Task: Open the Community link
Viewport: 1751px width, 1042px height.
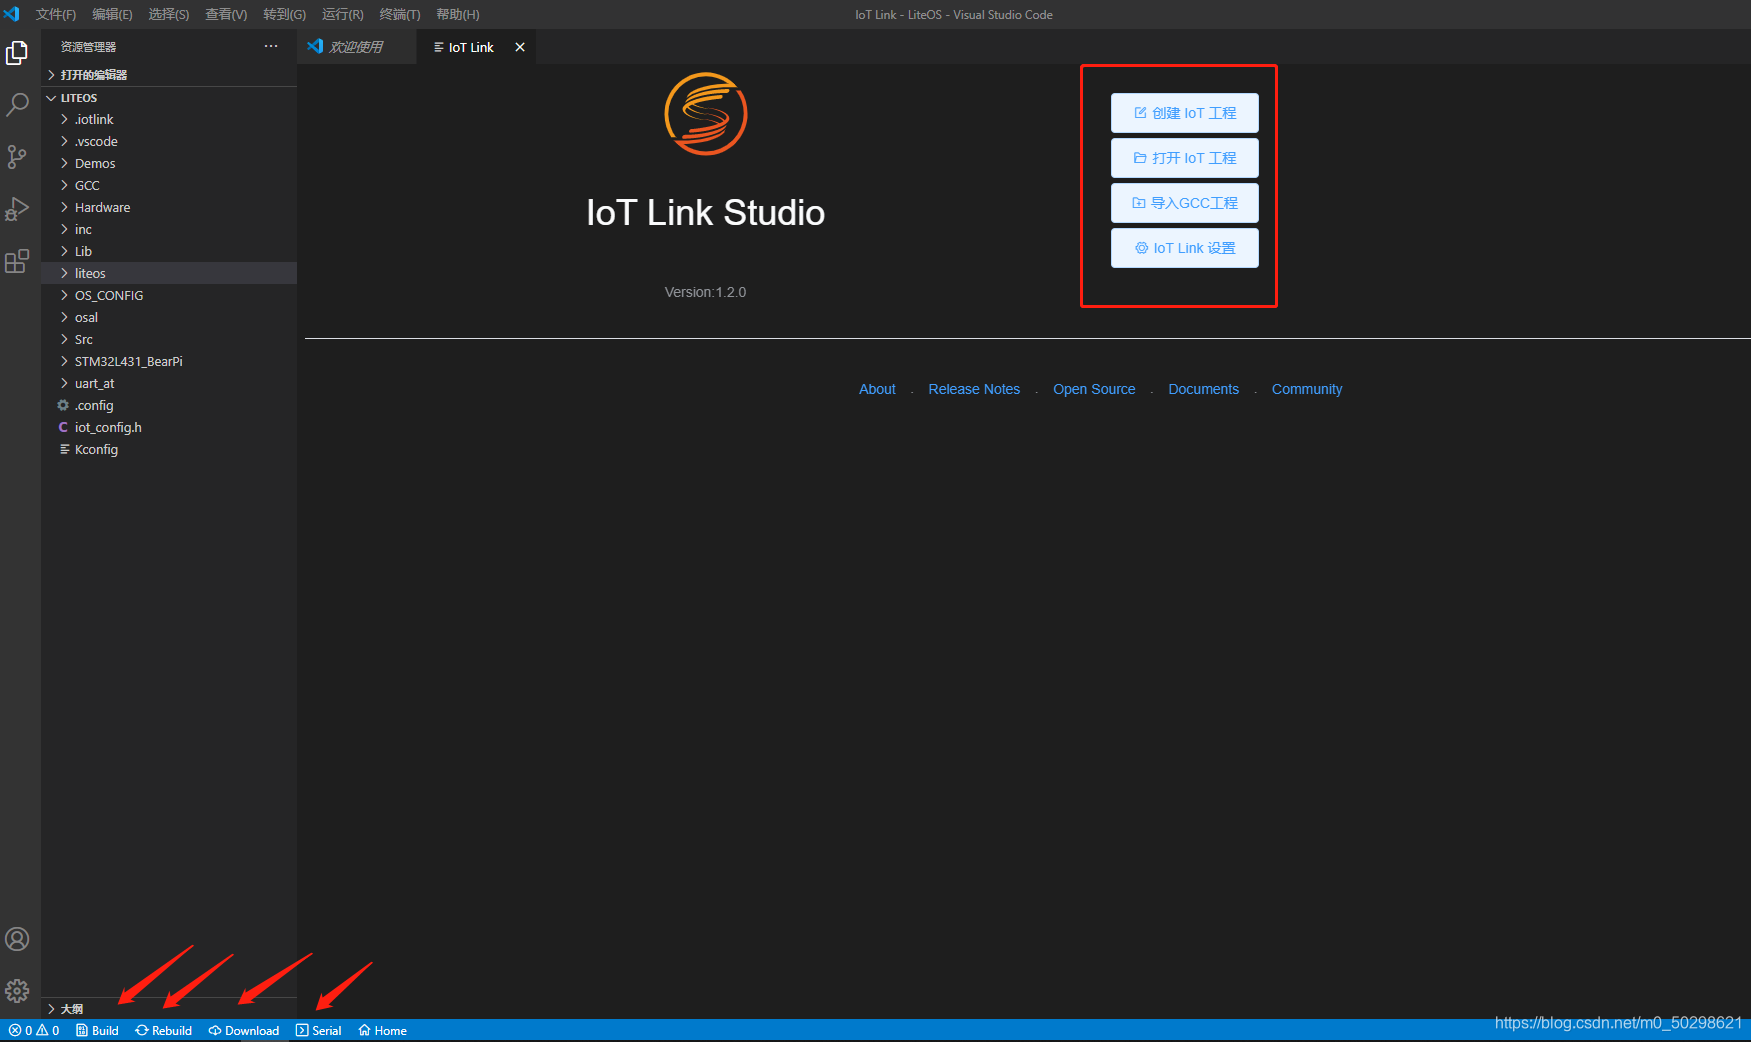Action: pos(1307,389)
